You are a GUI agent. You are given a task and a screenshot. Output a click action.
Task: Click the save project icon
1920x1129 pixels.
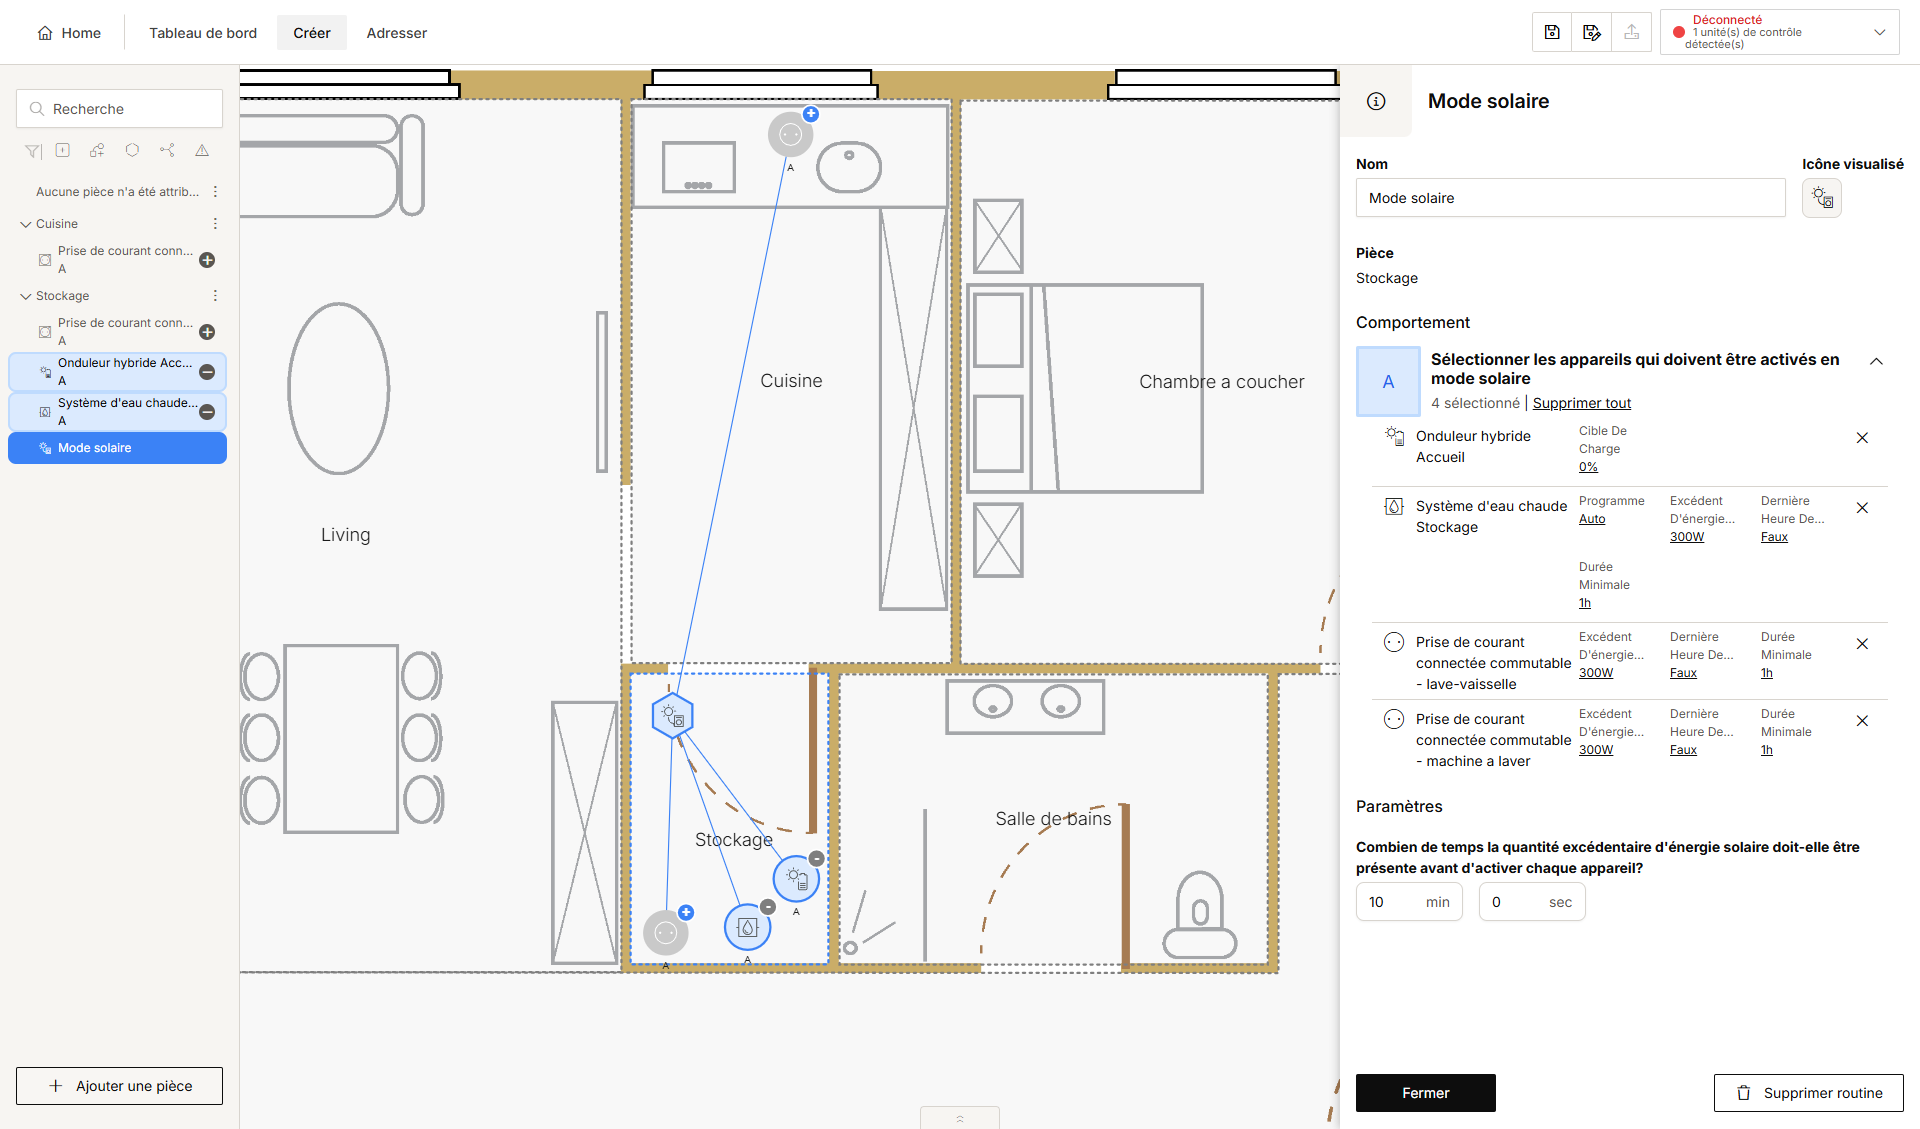pyautogui.click(x=1552, y=32)
